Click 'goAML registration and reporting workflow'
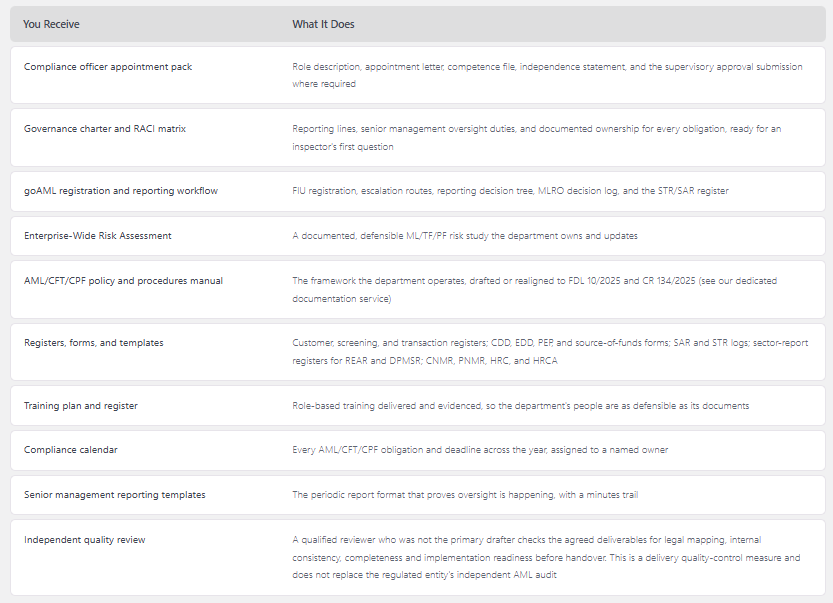The width and height of the screenshot is (833, 603). 121,191
